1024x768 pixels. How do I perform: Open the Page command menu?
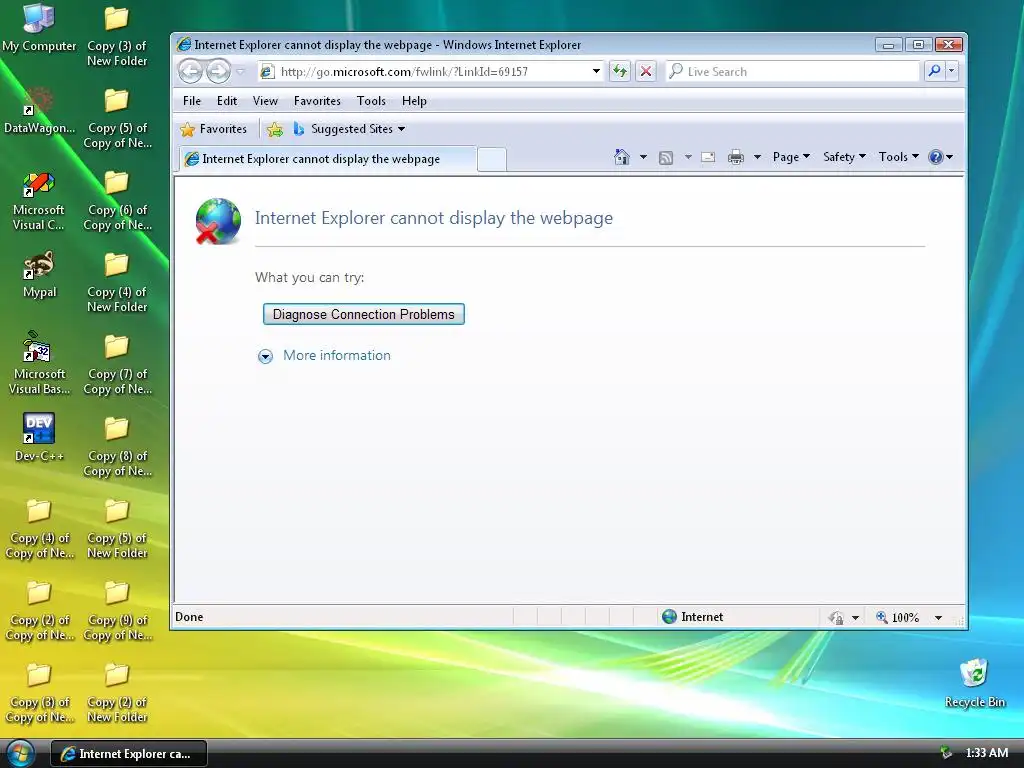coord(791,157)
